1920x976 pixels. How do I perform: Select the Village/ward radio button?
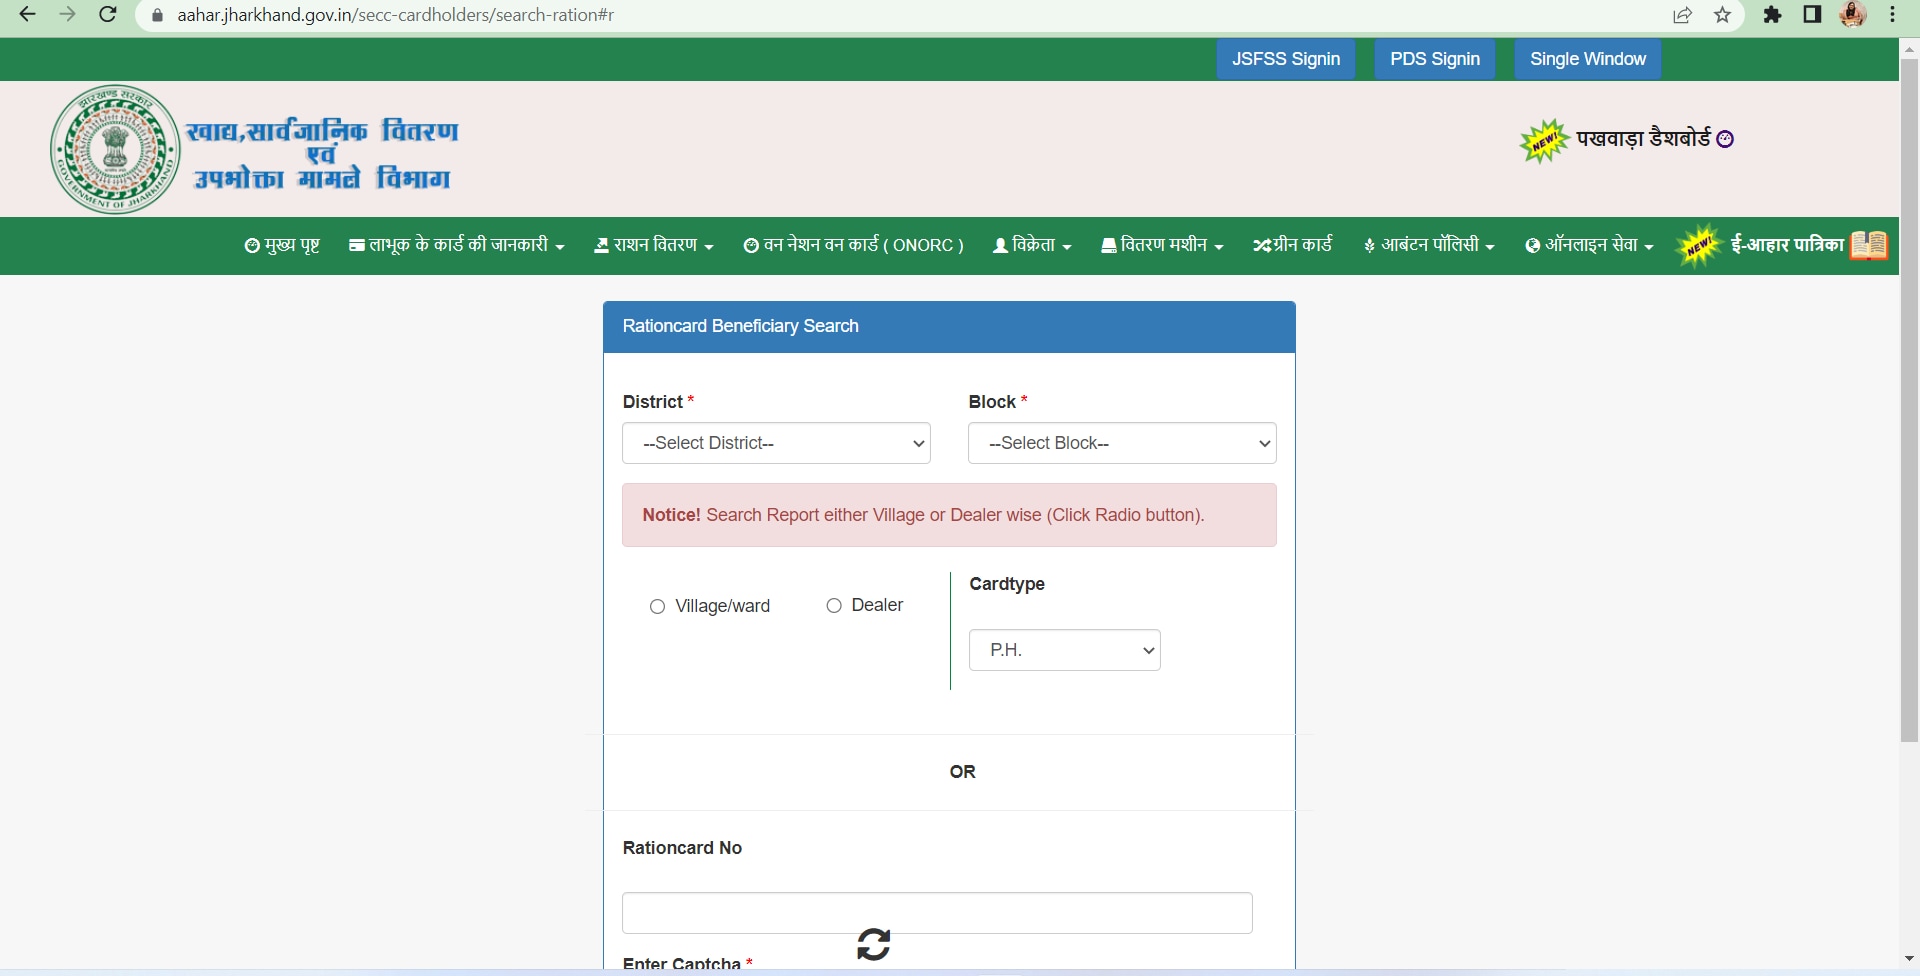657,607
